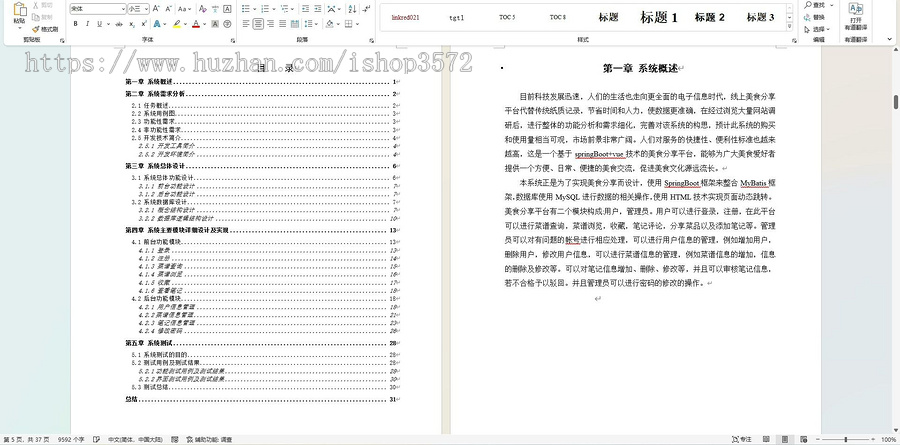This screenshot has height=445, width=900.
Task: Click the language indicator 中文(简体, 中国大陆)
Action: tap(137, 439)
